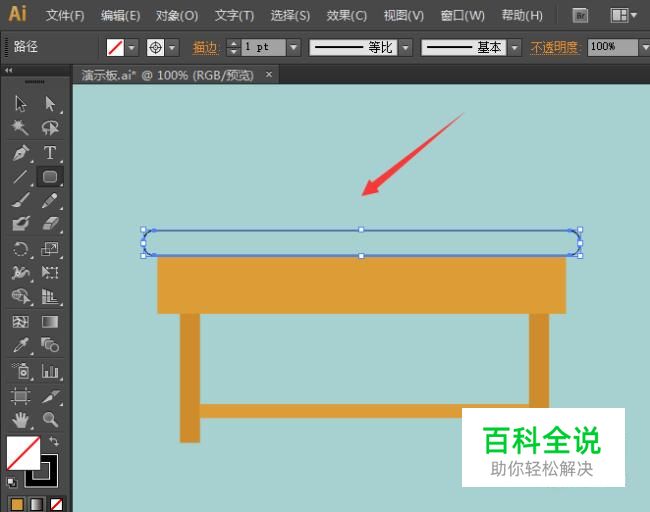Viewport: 650px width, 512px height.
Task: Select the Type tool
Action: (x=50, y=153)
